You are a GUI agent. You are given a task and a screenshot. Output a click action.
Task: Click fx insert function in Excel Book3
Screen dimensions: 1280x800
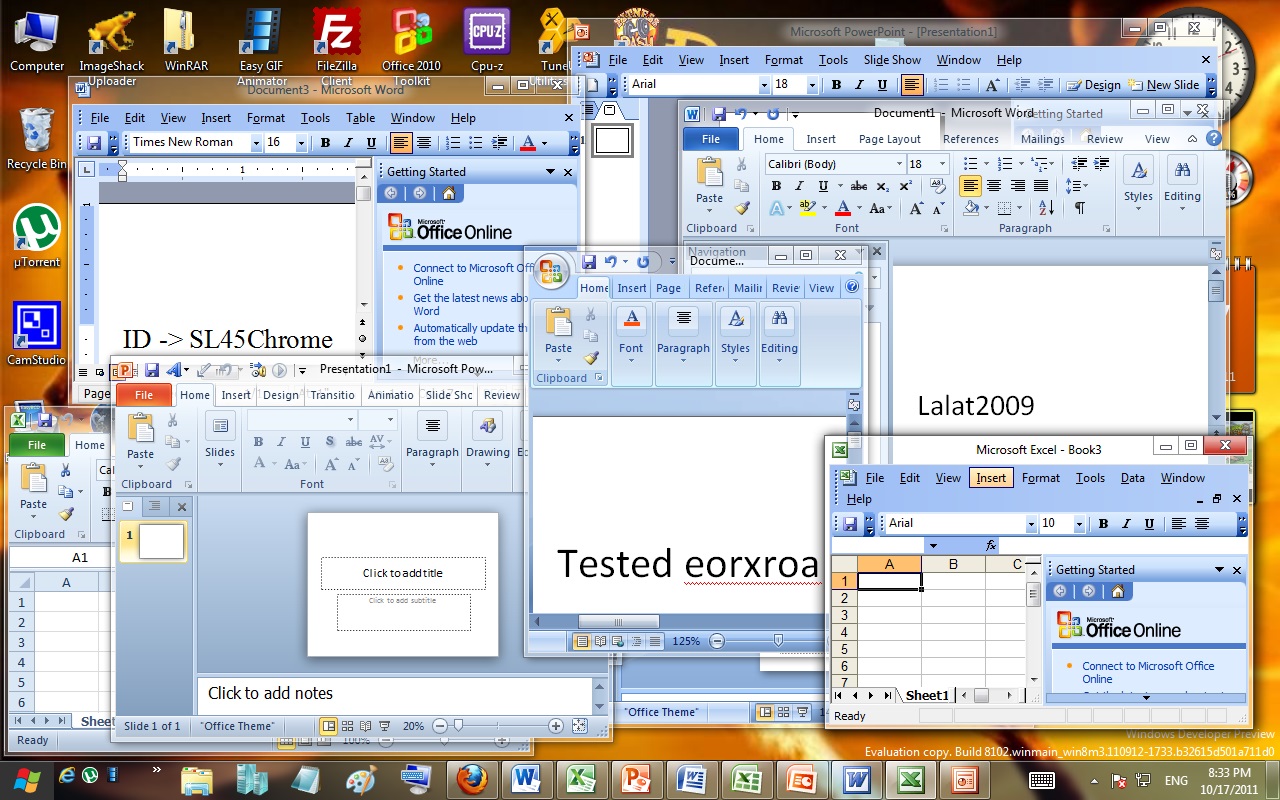pos(991,546)
